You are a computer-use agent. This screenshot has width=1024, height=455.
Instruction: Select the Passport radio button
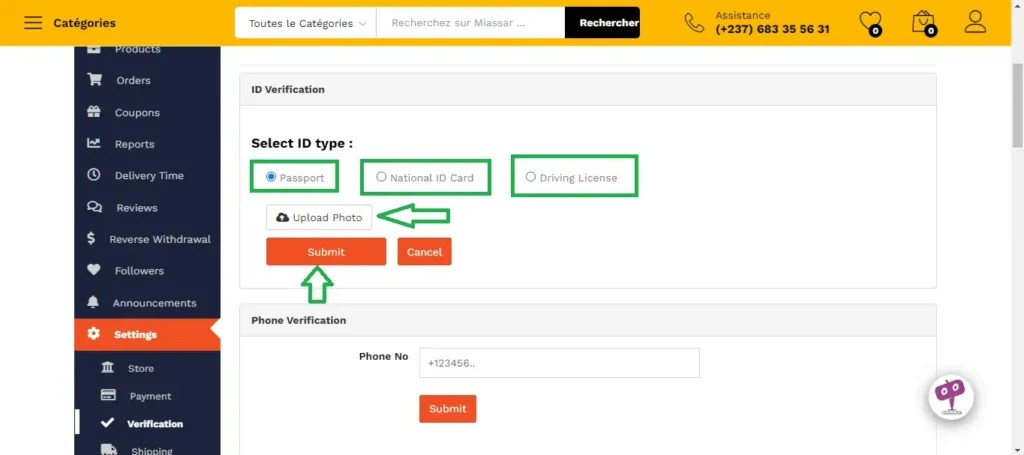point(271,177)
